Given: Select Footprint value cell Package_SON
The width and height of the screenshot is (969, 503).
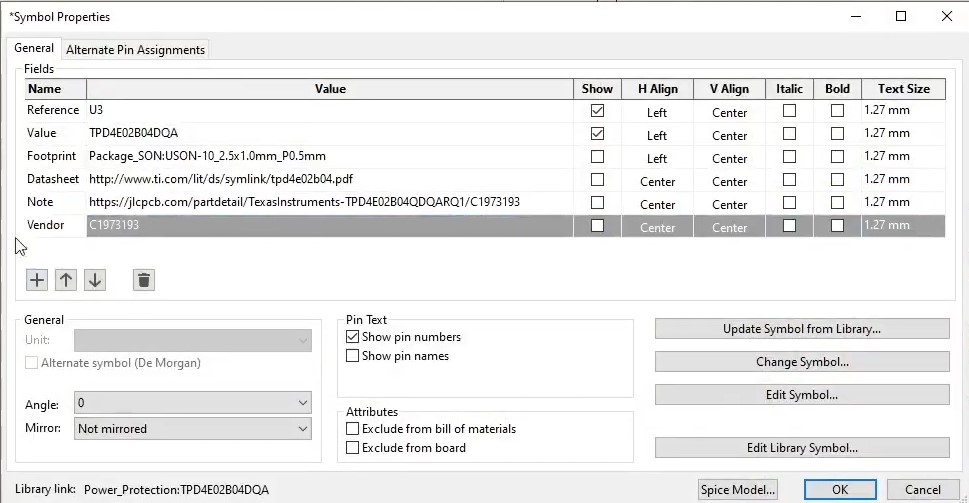Looking at the screenshot, I should tap(330, 156).
